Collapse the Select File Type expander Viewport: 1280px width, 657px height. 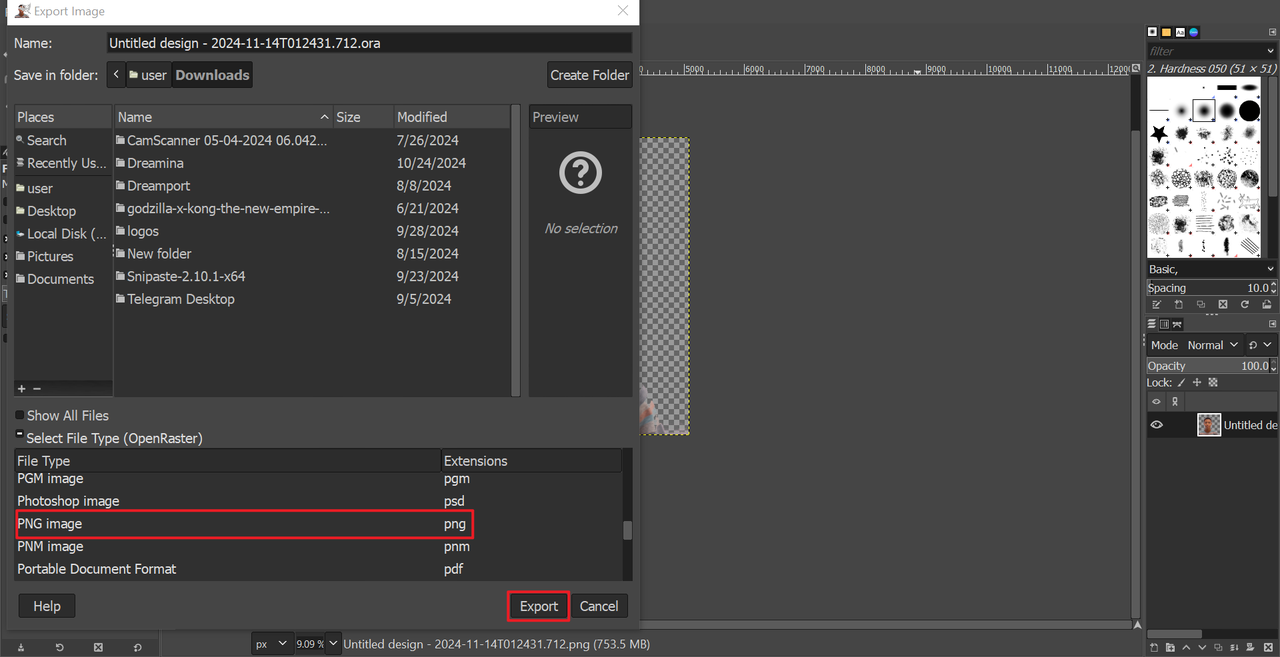pos(20,437)
